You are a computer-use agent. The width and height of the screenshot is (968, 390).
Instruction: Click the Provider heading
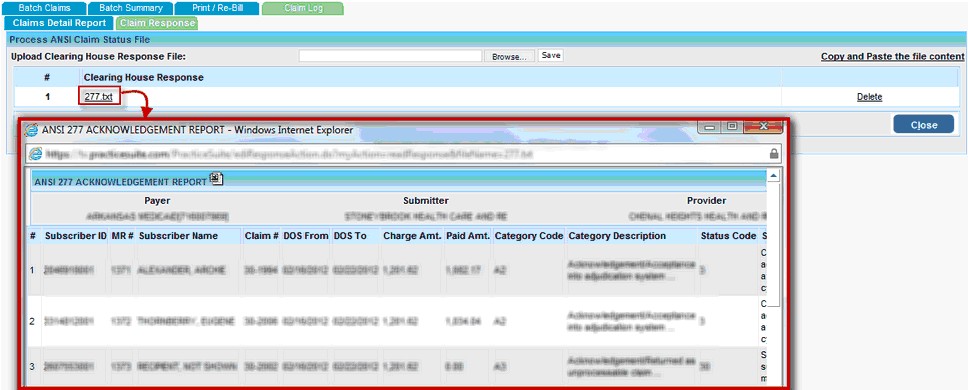coord(706,201)
